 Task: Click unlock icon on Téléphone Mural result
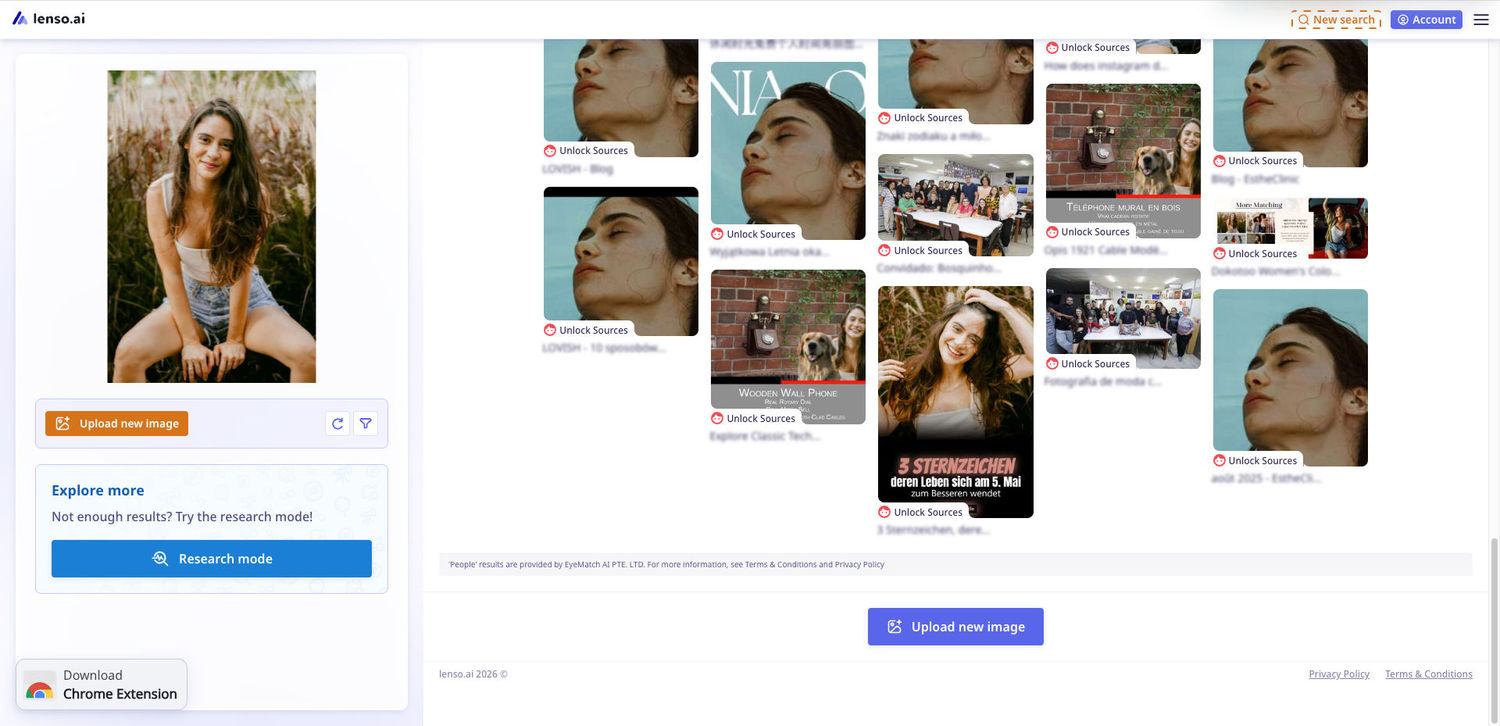point(1052,232)
